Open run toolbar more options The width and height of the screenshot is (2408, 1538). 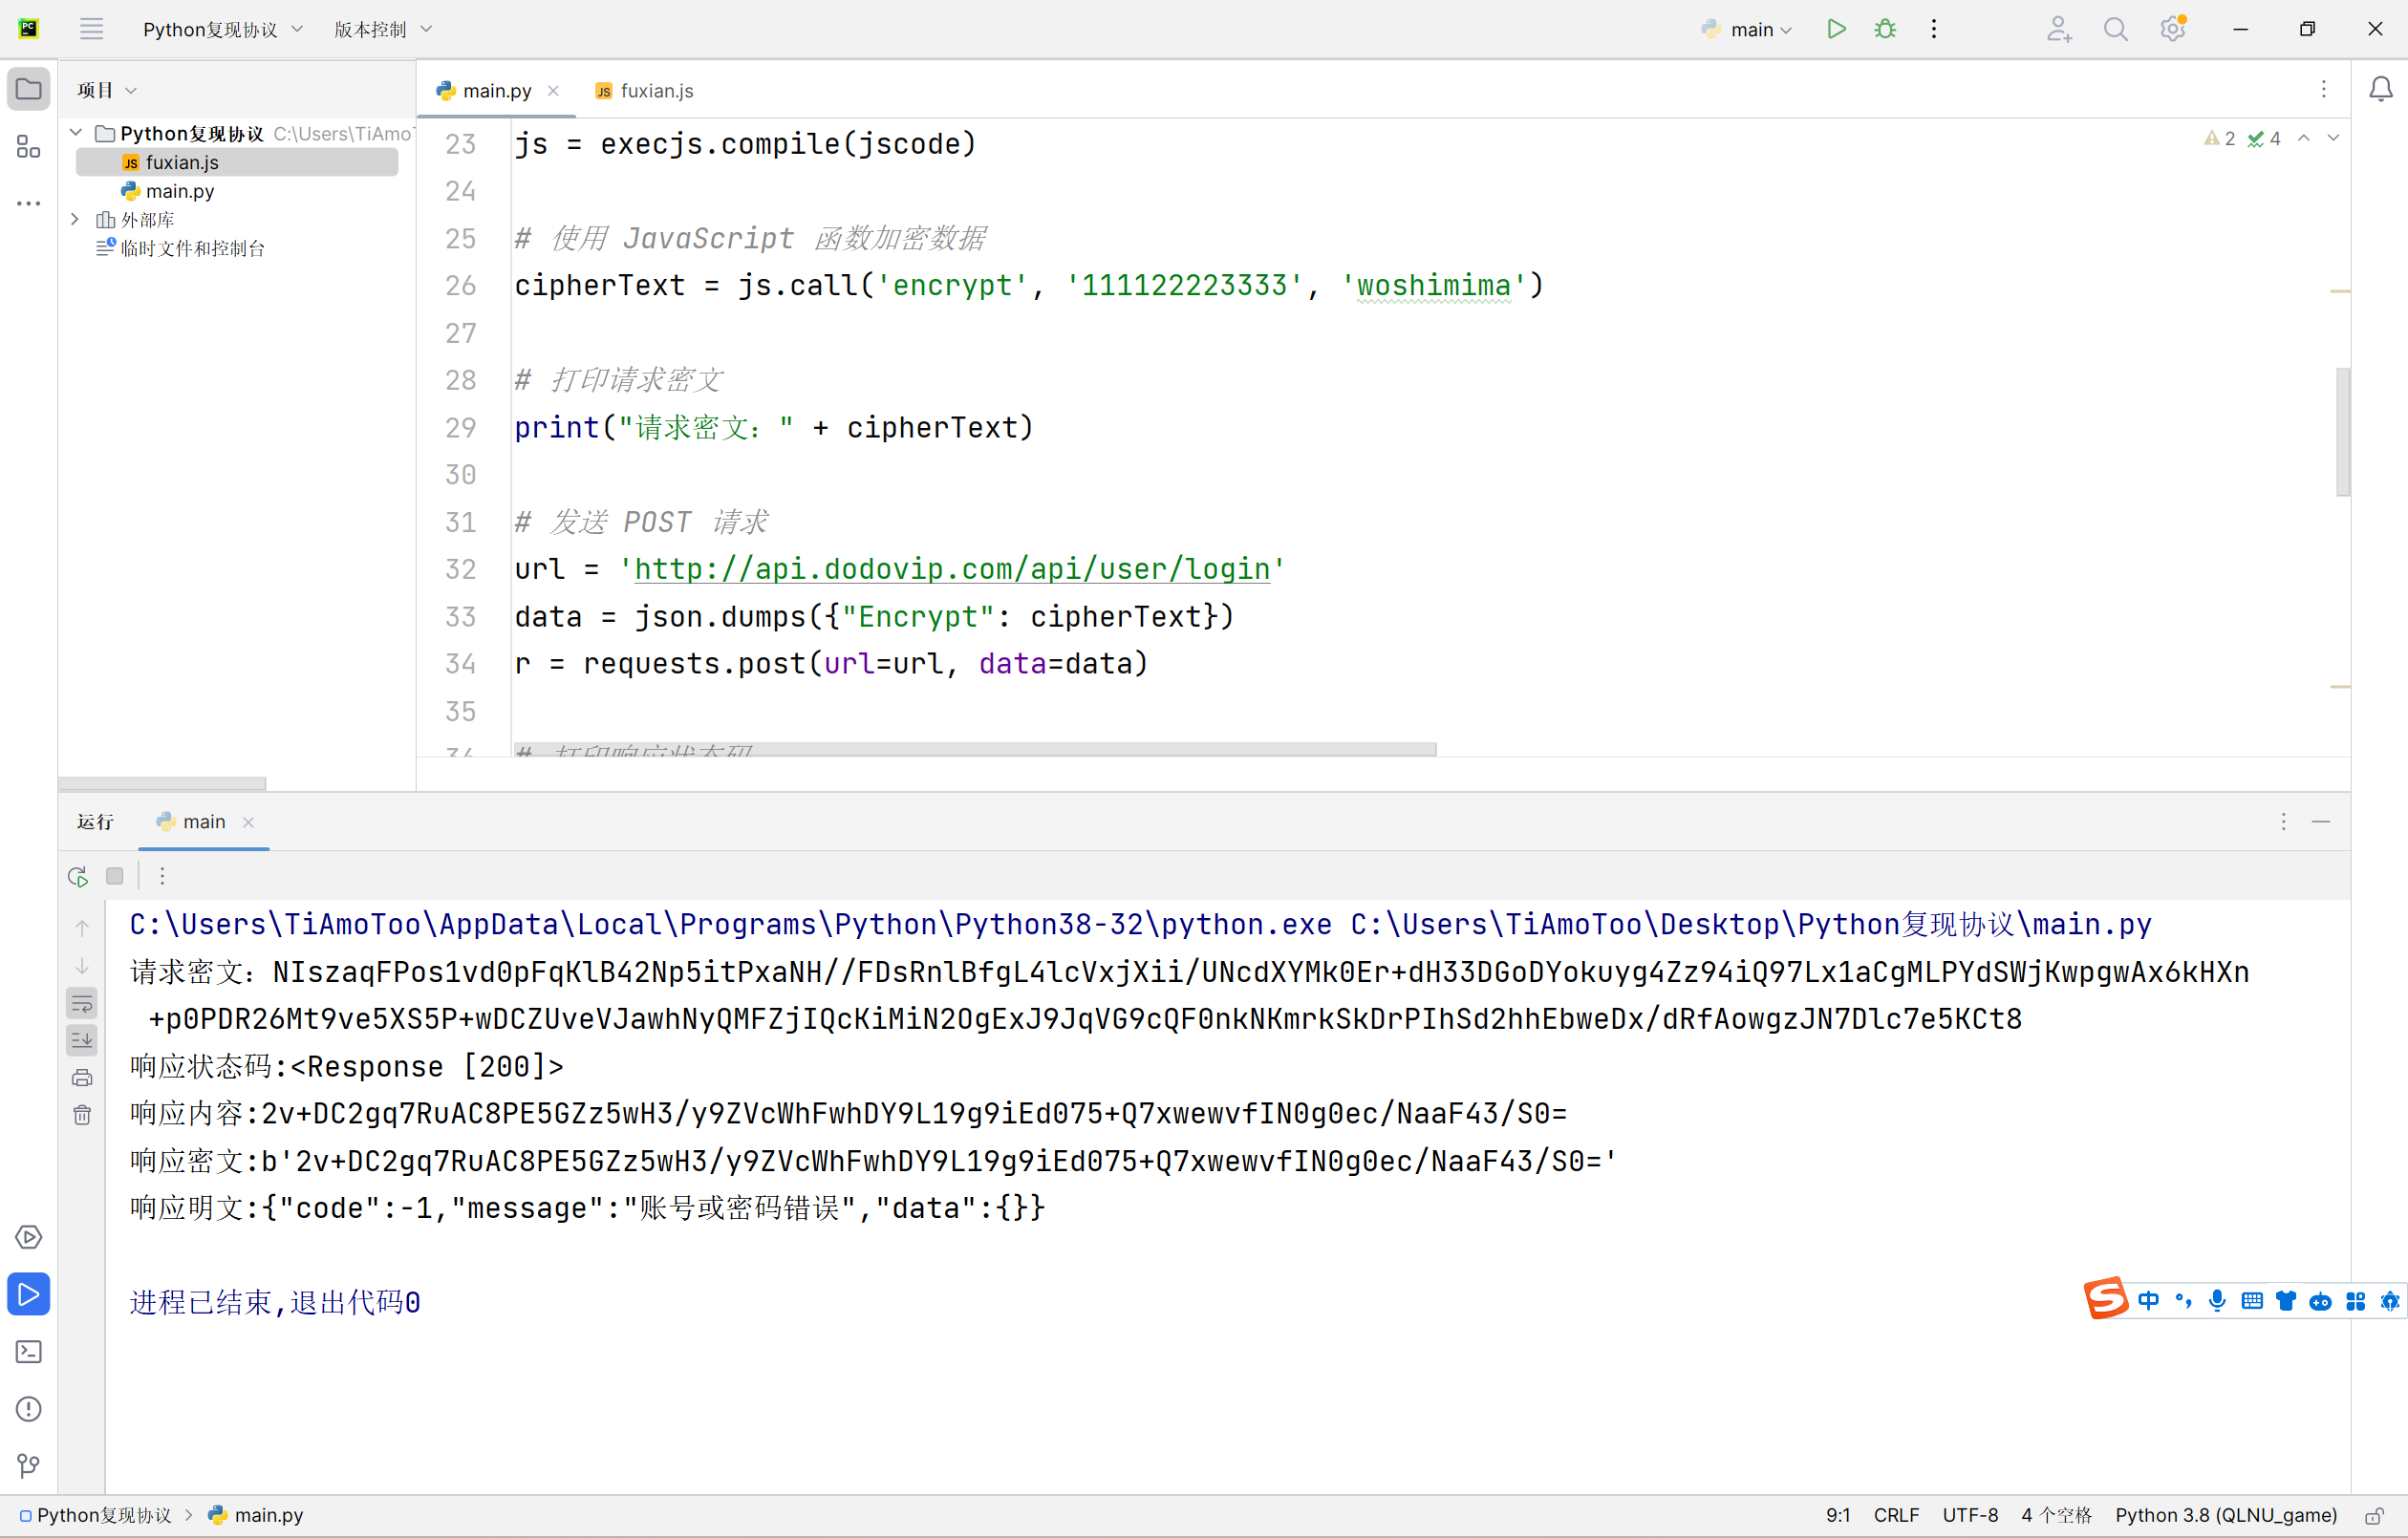[x=162, y=876]
